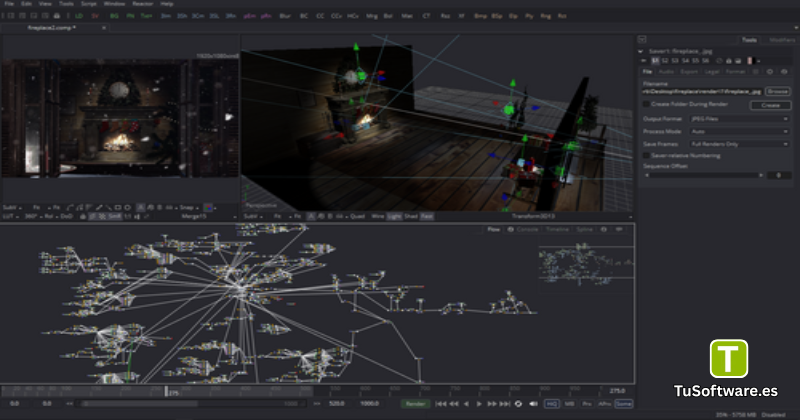Viewport: 800px width, 420px height.
Task: Add a Bitmap mask (Bmp) tool
Action: coord(481,16)
